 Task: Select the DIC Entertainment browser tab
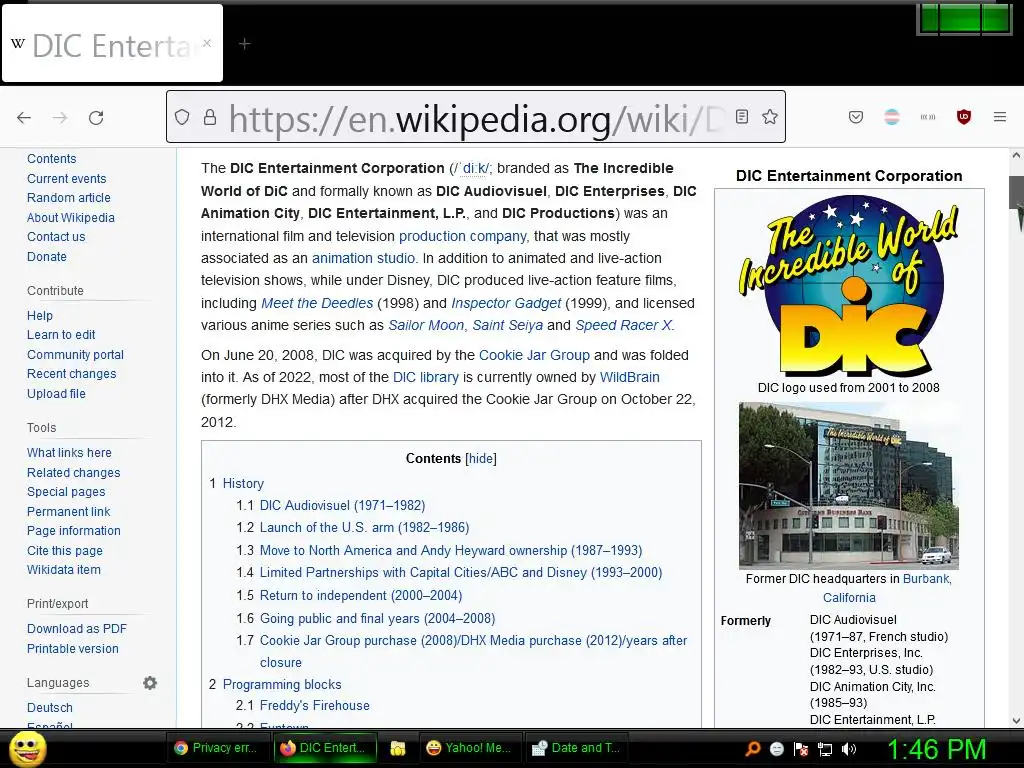point(112,44)
